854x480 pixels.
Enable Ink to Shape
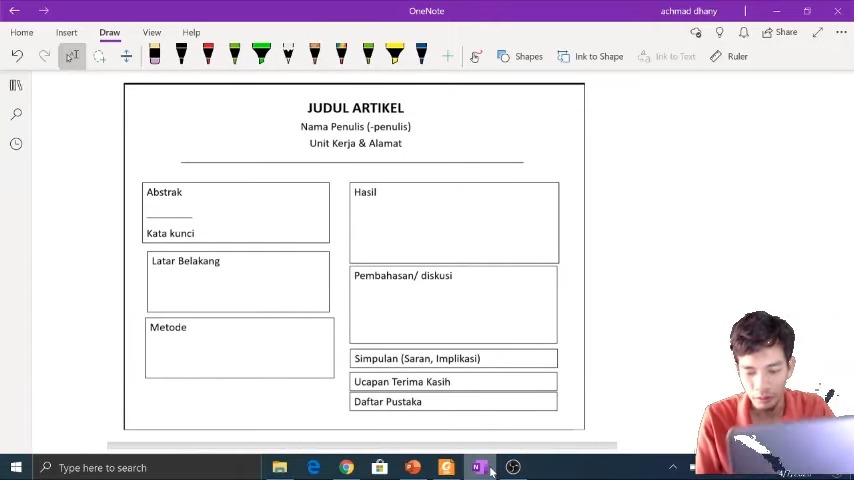[x=590, y=56]
